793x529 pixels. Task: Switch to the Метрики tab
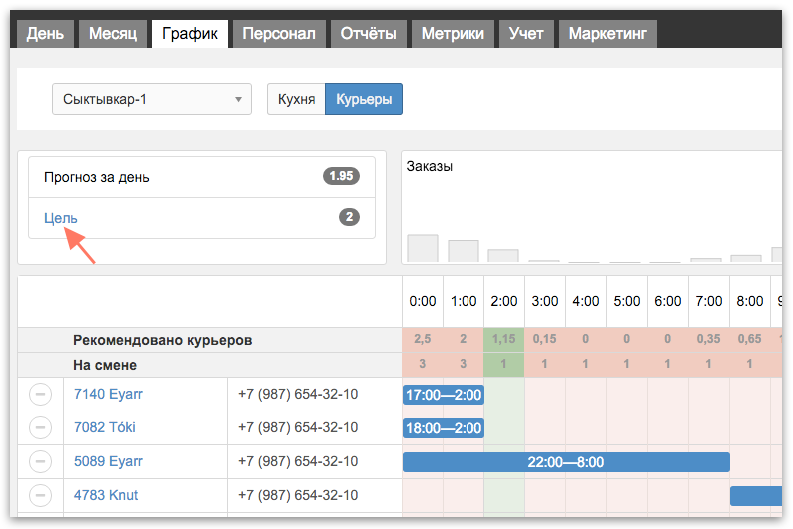[x=453, y=34]
